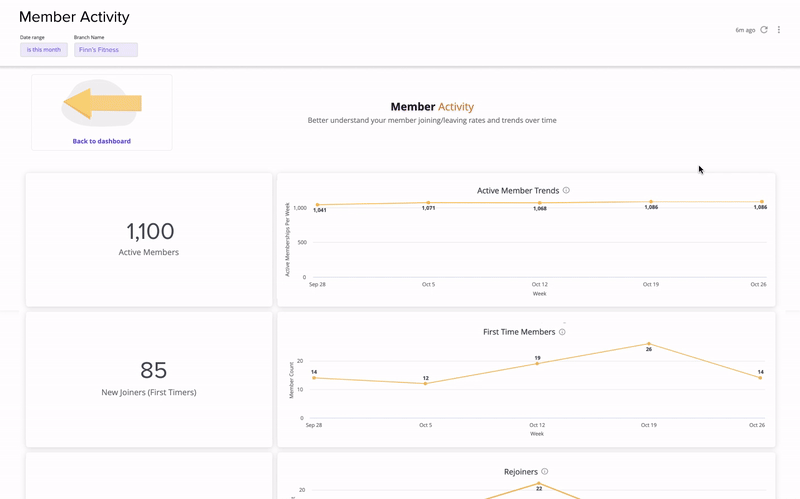Select the 22 peak point on Rejoiners chart
The image size is (800, 499).
click(x=539, y=483)
